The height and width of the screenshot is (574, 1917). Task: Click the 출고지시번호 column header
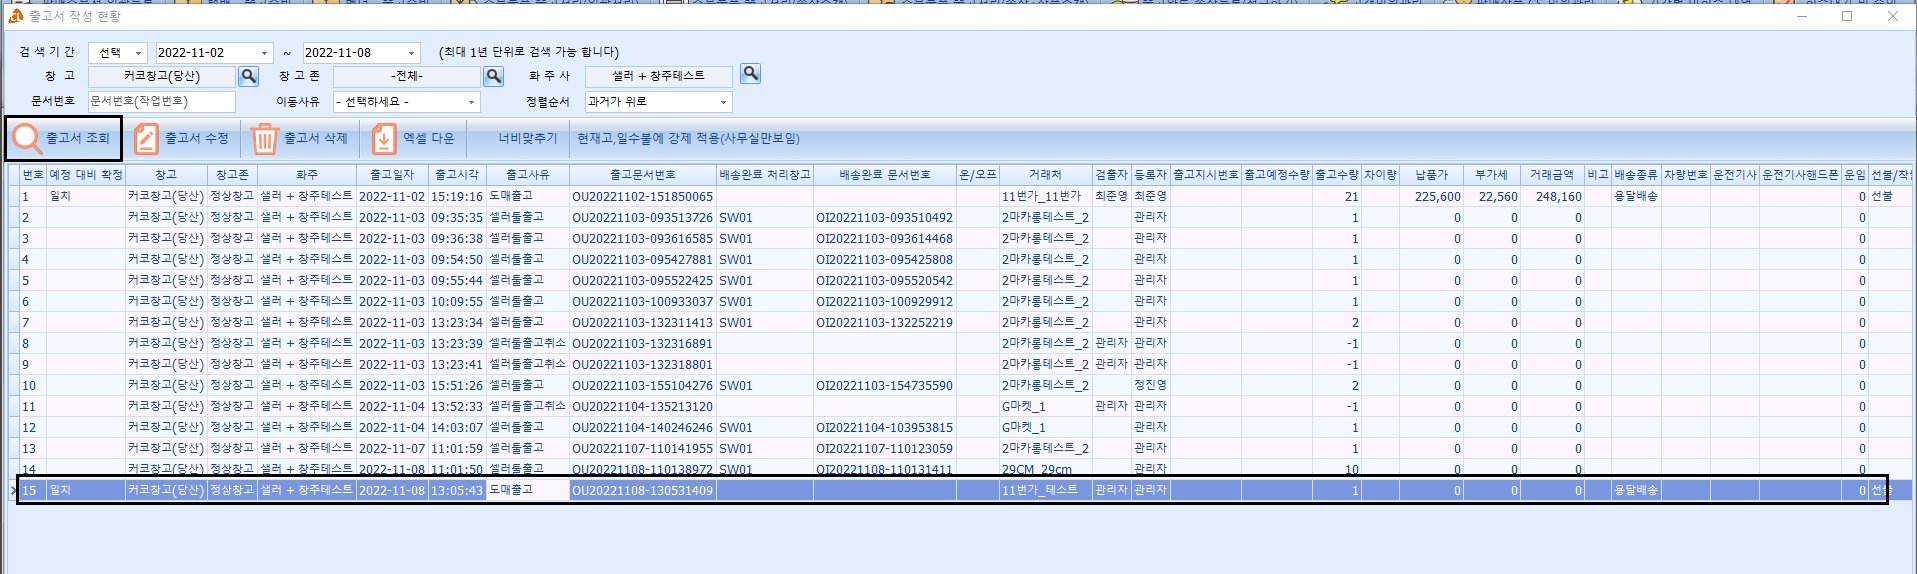1206,175
